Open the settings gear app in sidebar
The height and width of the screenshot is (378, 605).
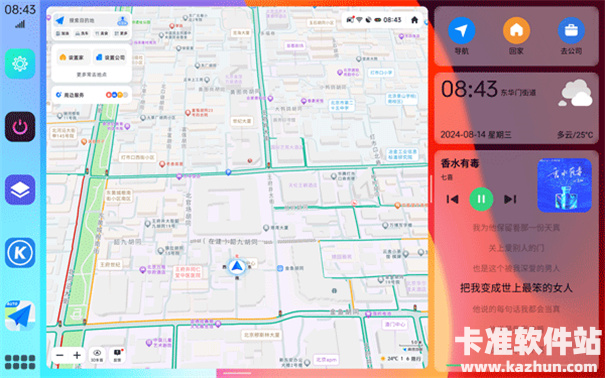(20, 64)
